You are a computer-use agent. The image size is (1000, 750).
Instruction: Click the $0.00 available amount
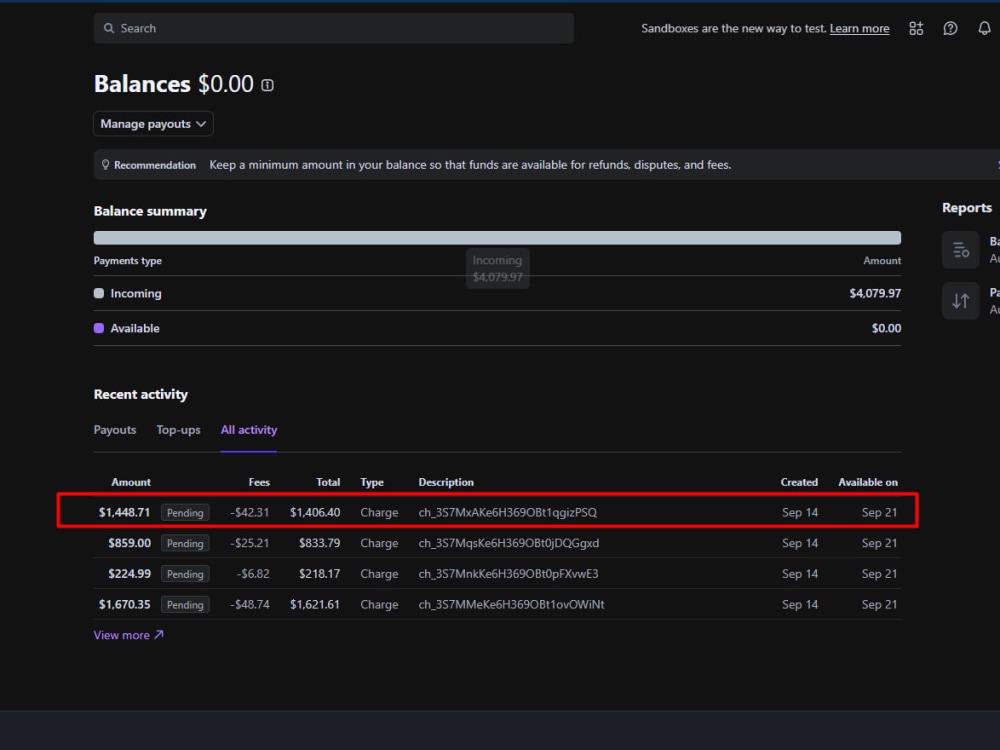coord(886,328)
